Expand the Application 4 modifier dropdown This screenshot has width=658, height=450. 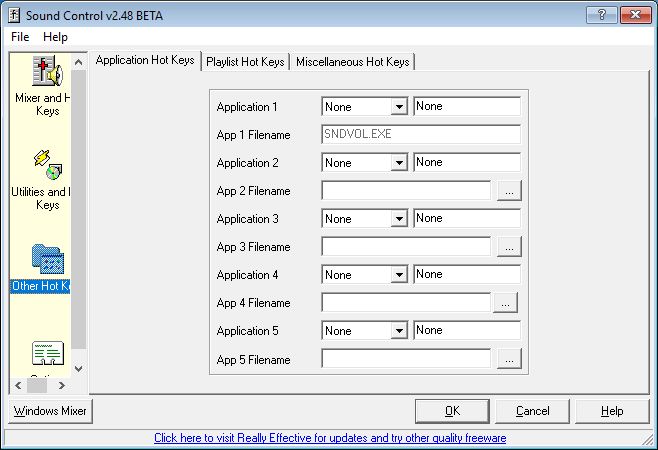pyautogui.click(x=399, y=275)
